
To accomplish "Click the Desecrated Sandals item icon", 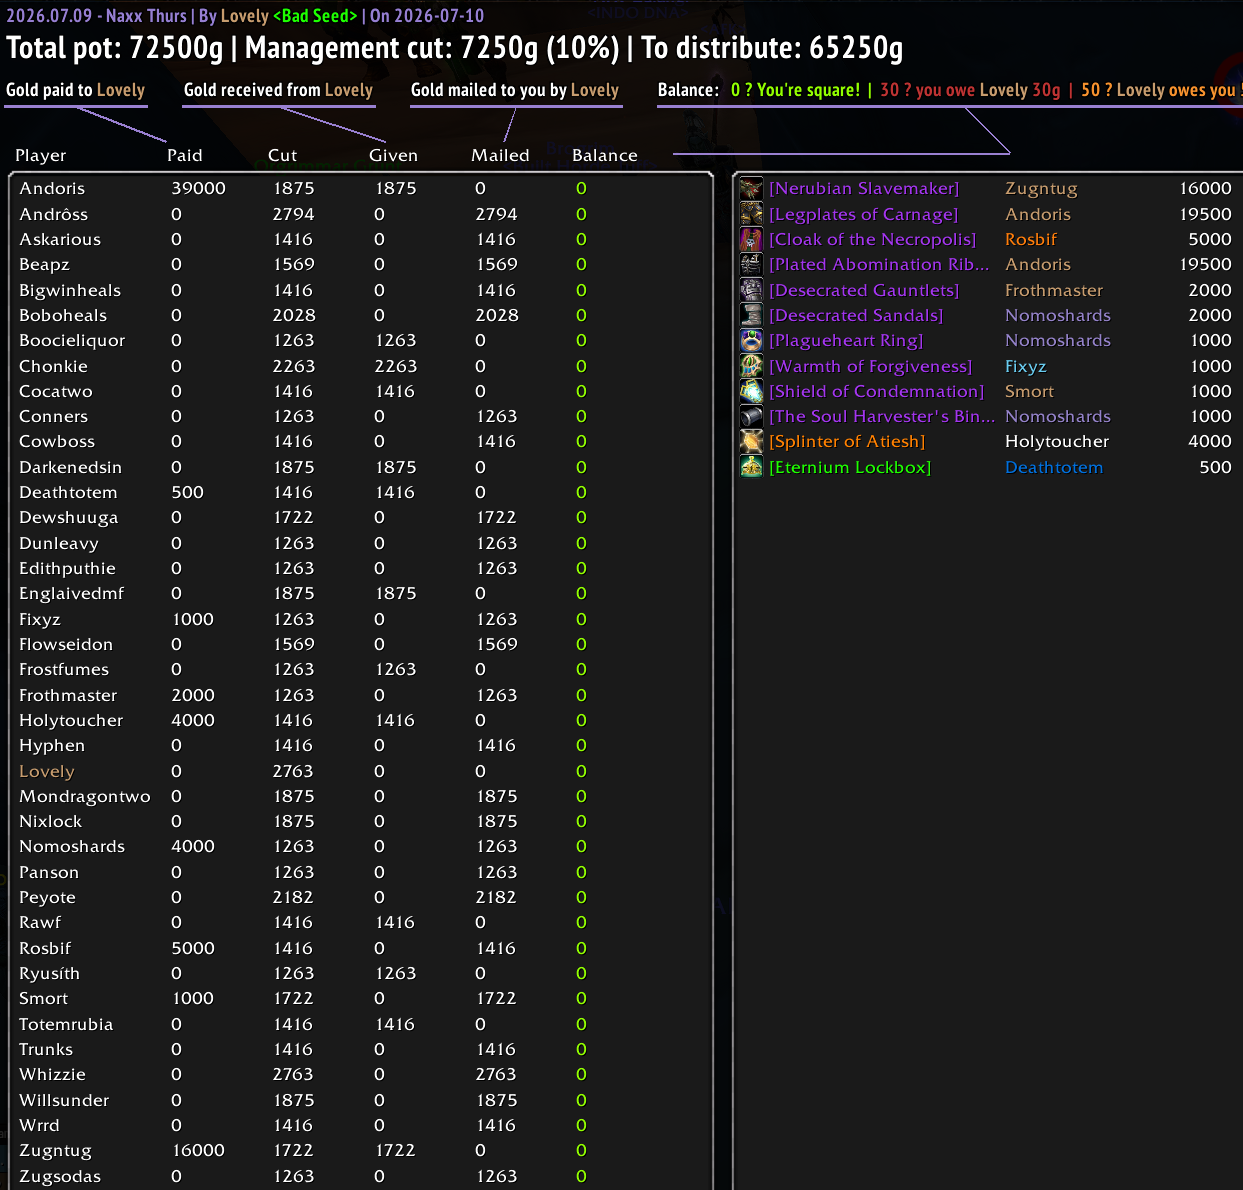I will tap(751, 315).
